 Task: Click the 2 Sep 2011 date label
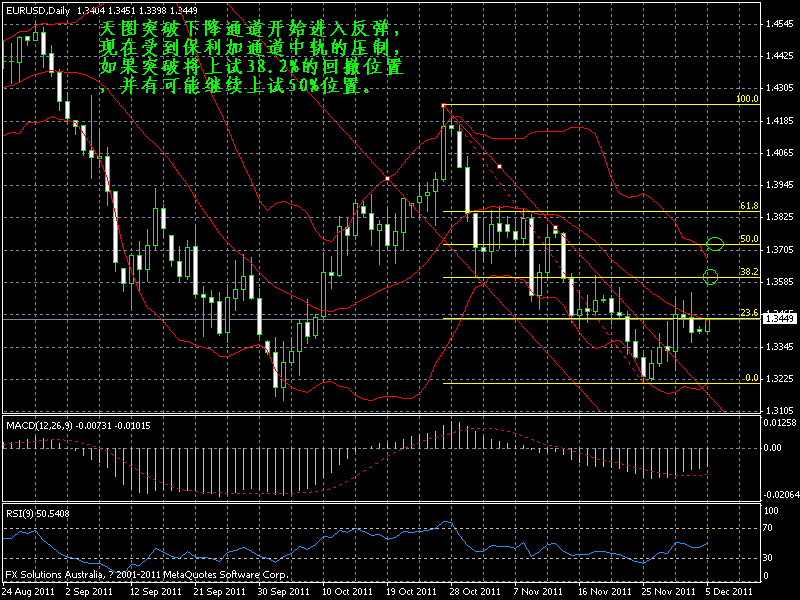pyautogui.click(x=89, y=592)
